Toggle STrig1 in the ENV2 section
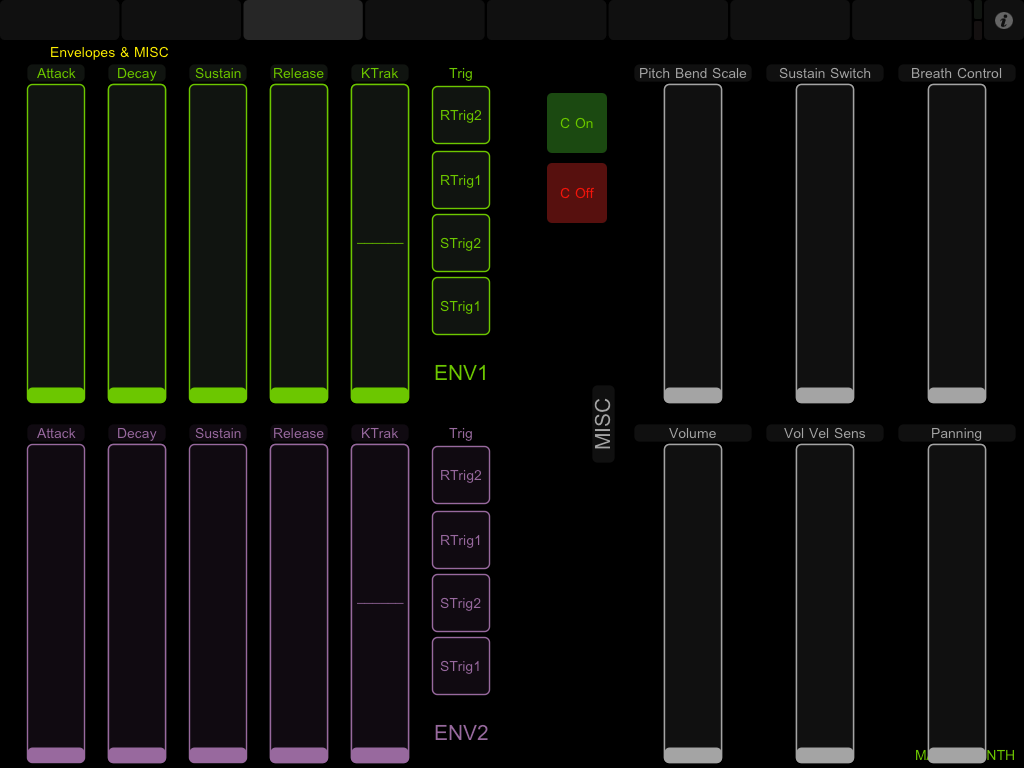1024x768 pixels. coord(461,666)
